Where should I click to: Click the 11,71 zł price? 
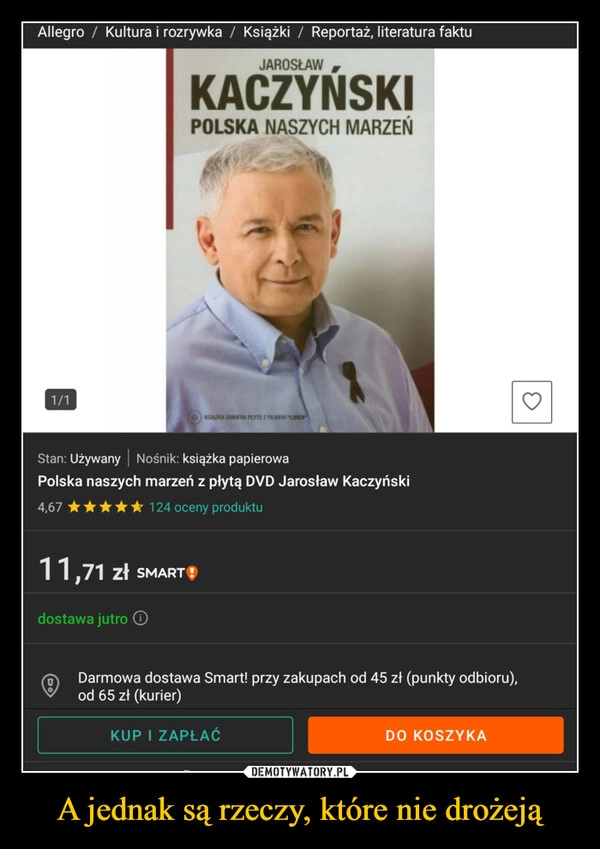83,571
